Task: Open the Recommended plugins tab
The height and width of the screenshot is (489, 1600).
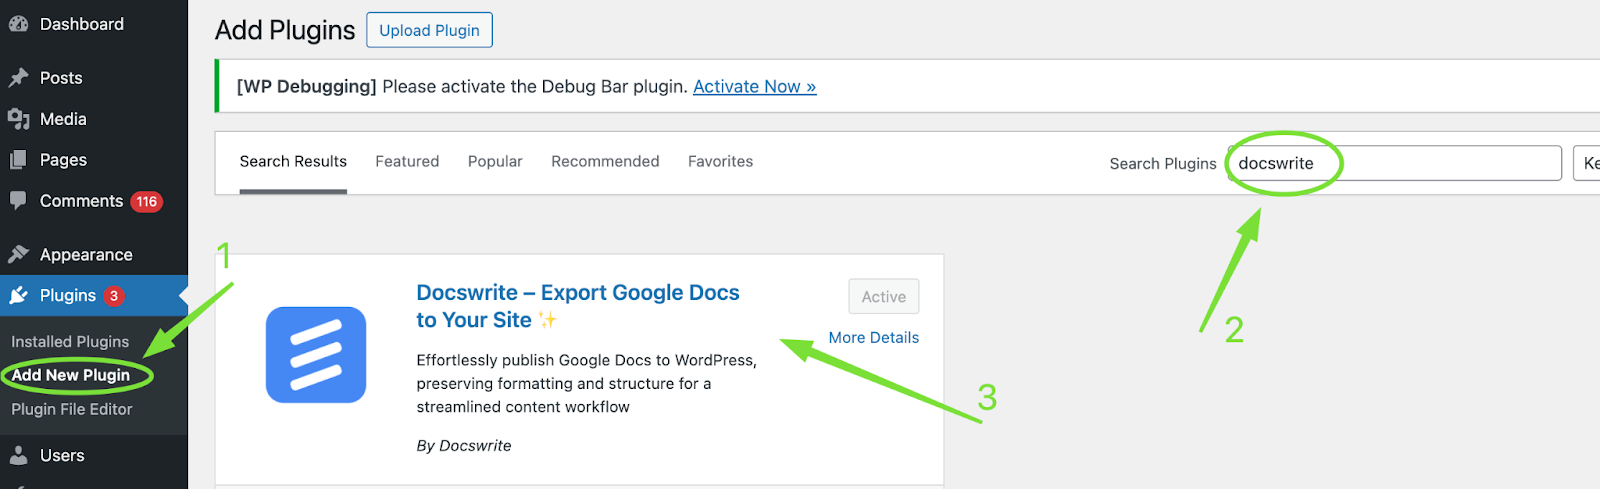Action: click(605, 161)
